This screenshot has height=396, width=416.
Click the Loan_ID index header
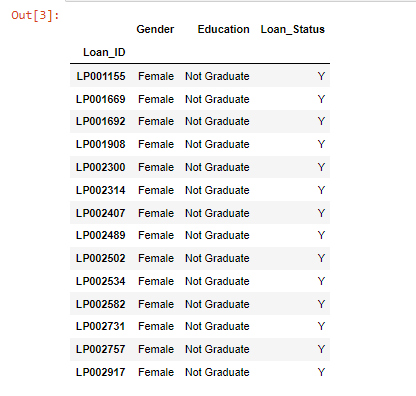coord(104,52)
